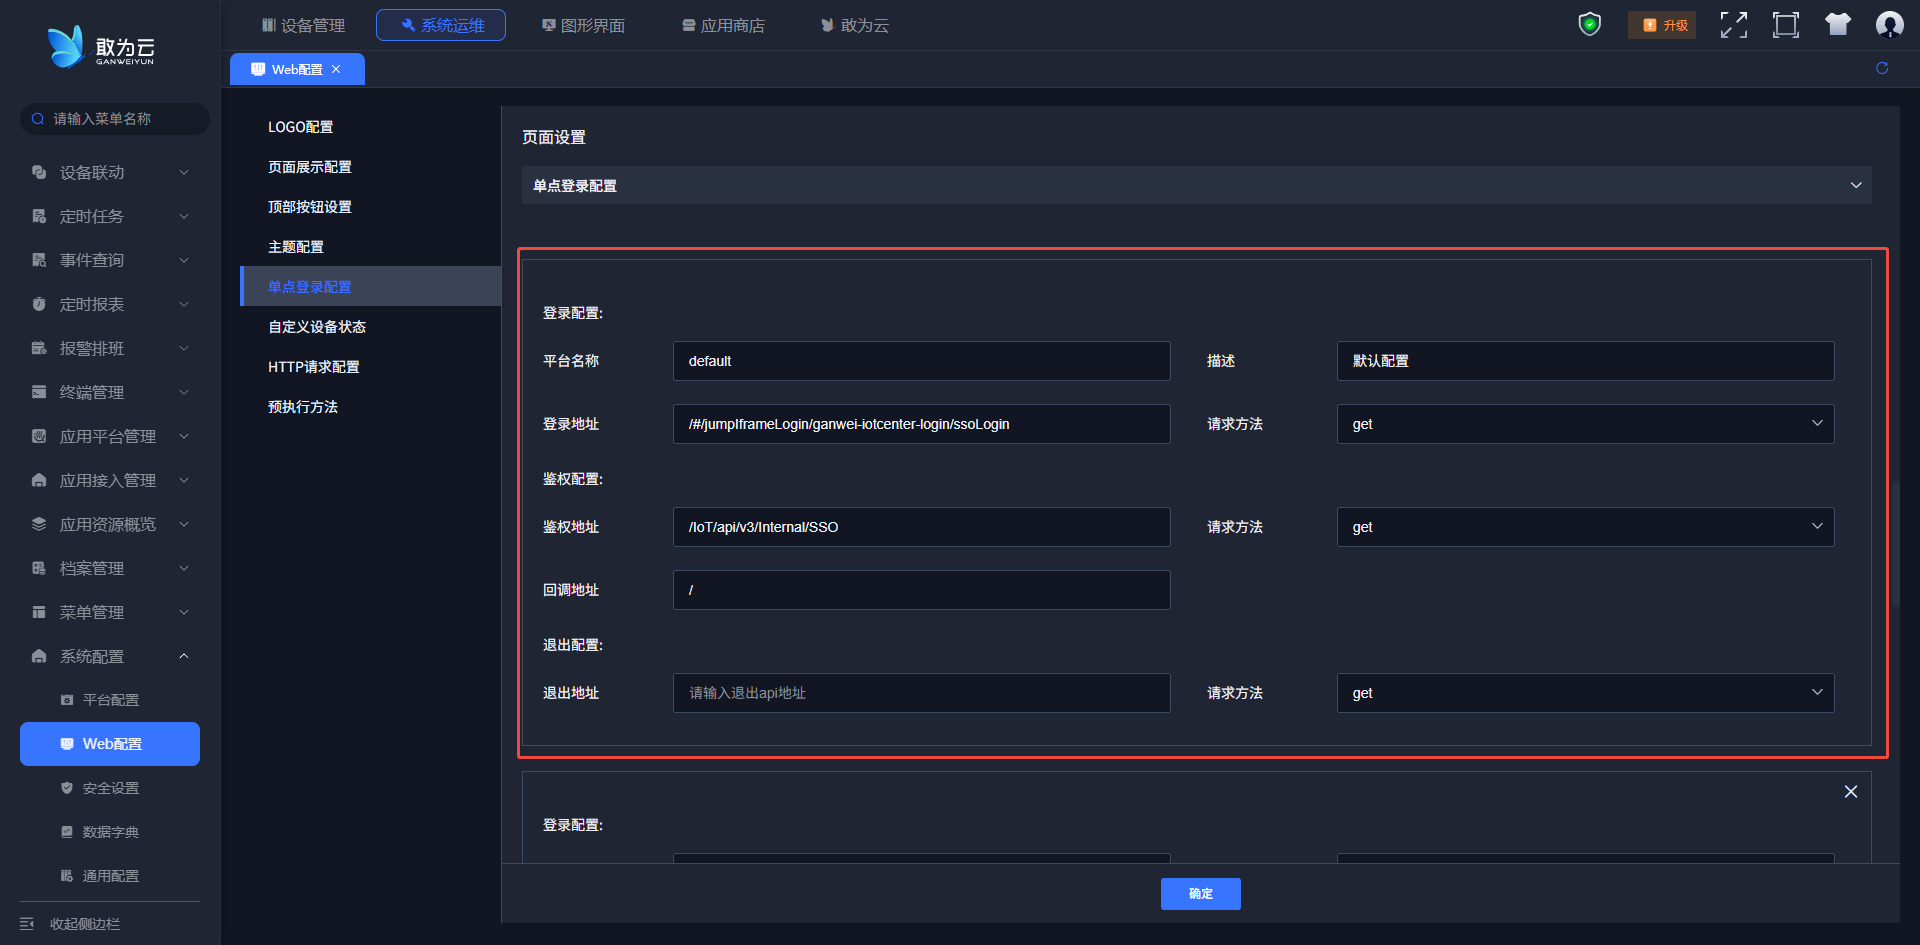Switch to 设备管理 top tab
1920x945 pixels.
pyautogui.click(x=303, y=25)
